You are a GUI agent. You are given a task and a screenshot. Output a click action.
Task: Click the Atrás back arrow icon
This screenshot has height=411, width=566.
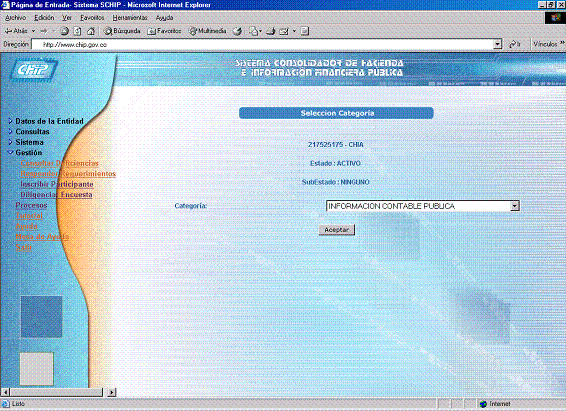(x=8, y=31)
